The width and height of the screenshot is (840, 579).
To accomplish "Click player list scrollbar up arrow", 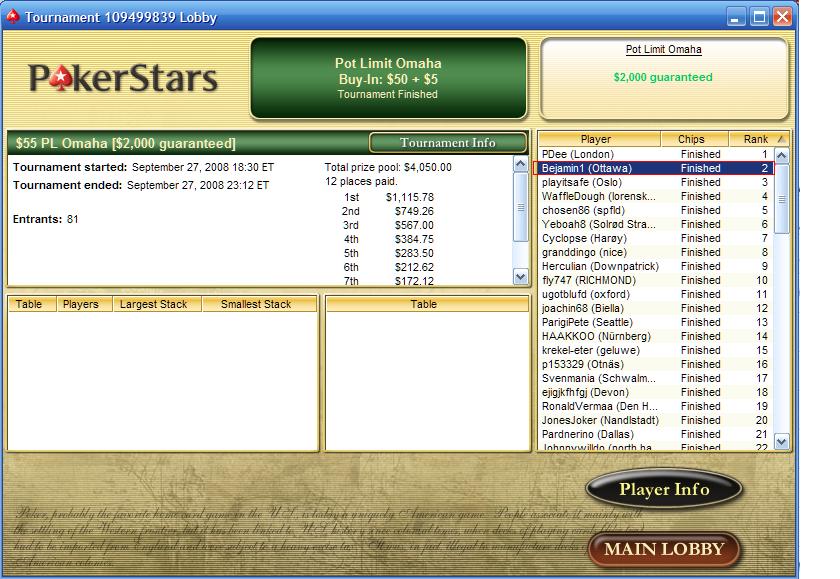I will pos(782,156).
